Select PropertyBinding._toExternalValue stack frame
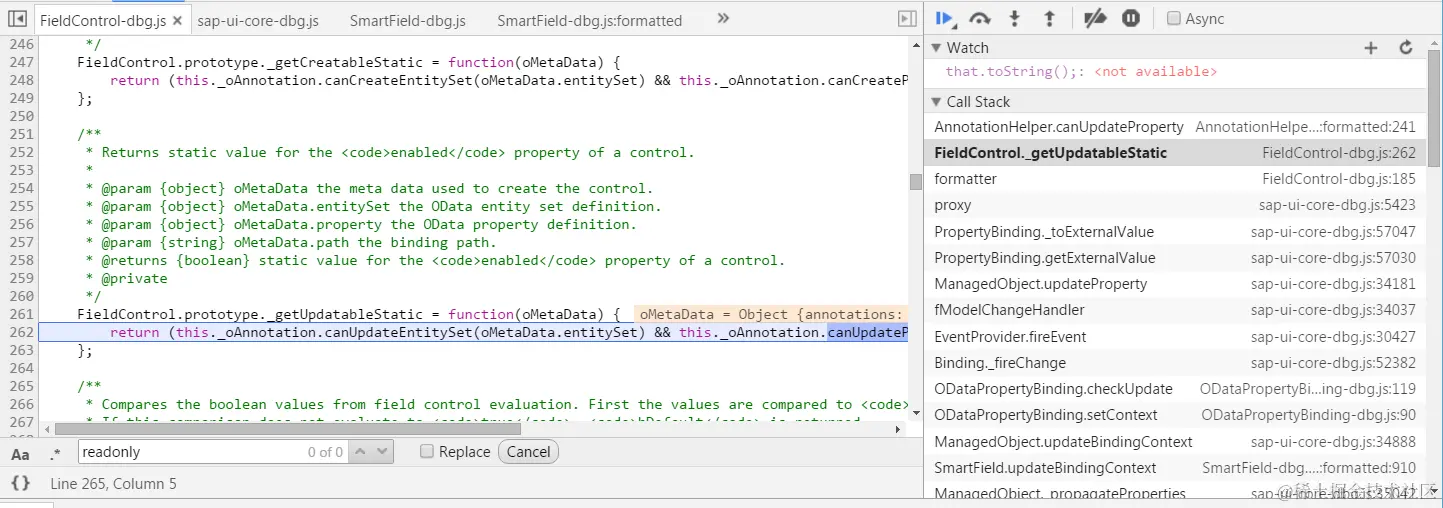Image resolution: width=1443 pixels, height=508 pixels. tap(1176, 232)
